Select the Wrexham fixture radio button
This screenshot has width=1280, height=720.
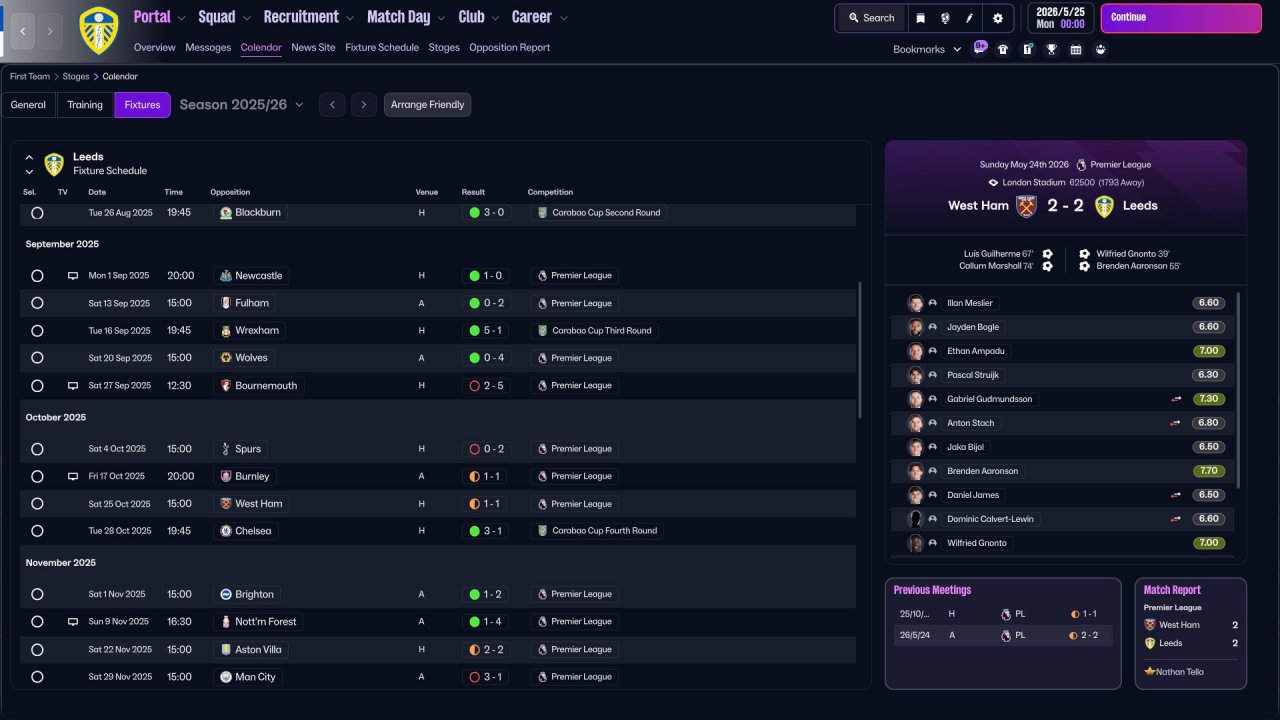(37, 331)
